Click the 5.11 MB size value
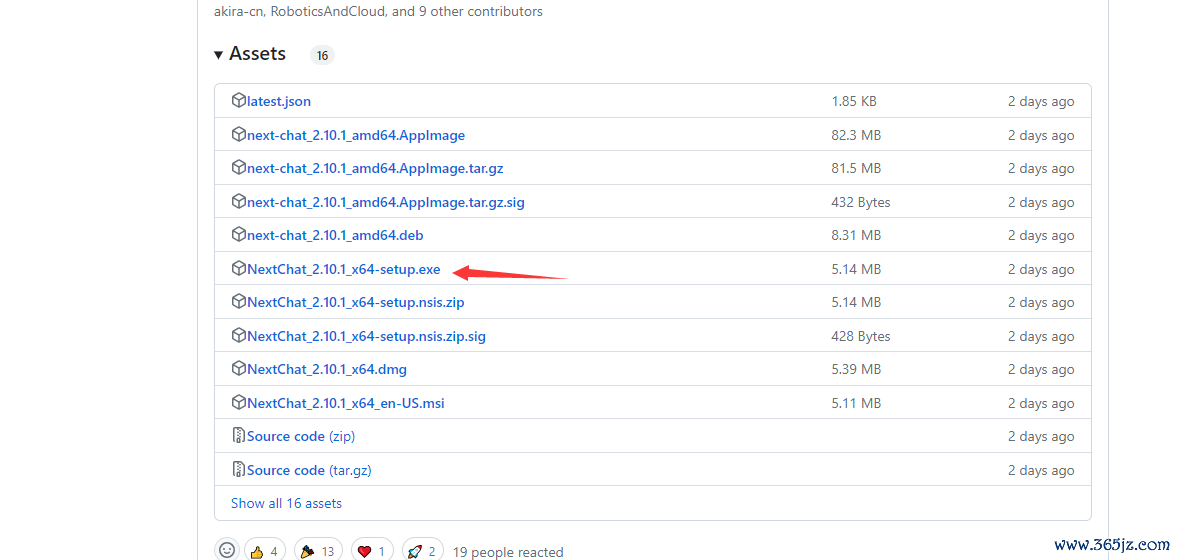Screen dimensions: 1177x560 tap(856, 403)
